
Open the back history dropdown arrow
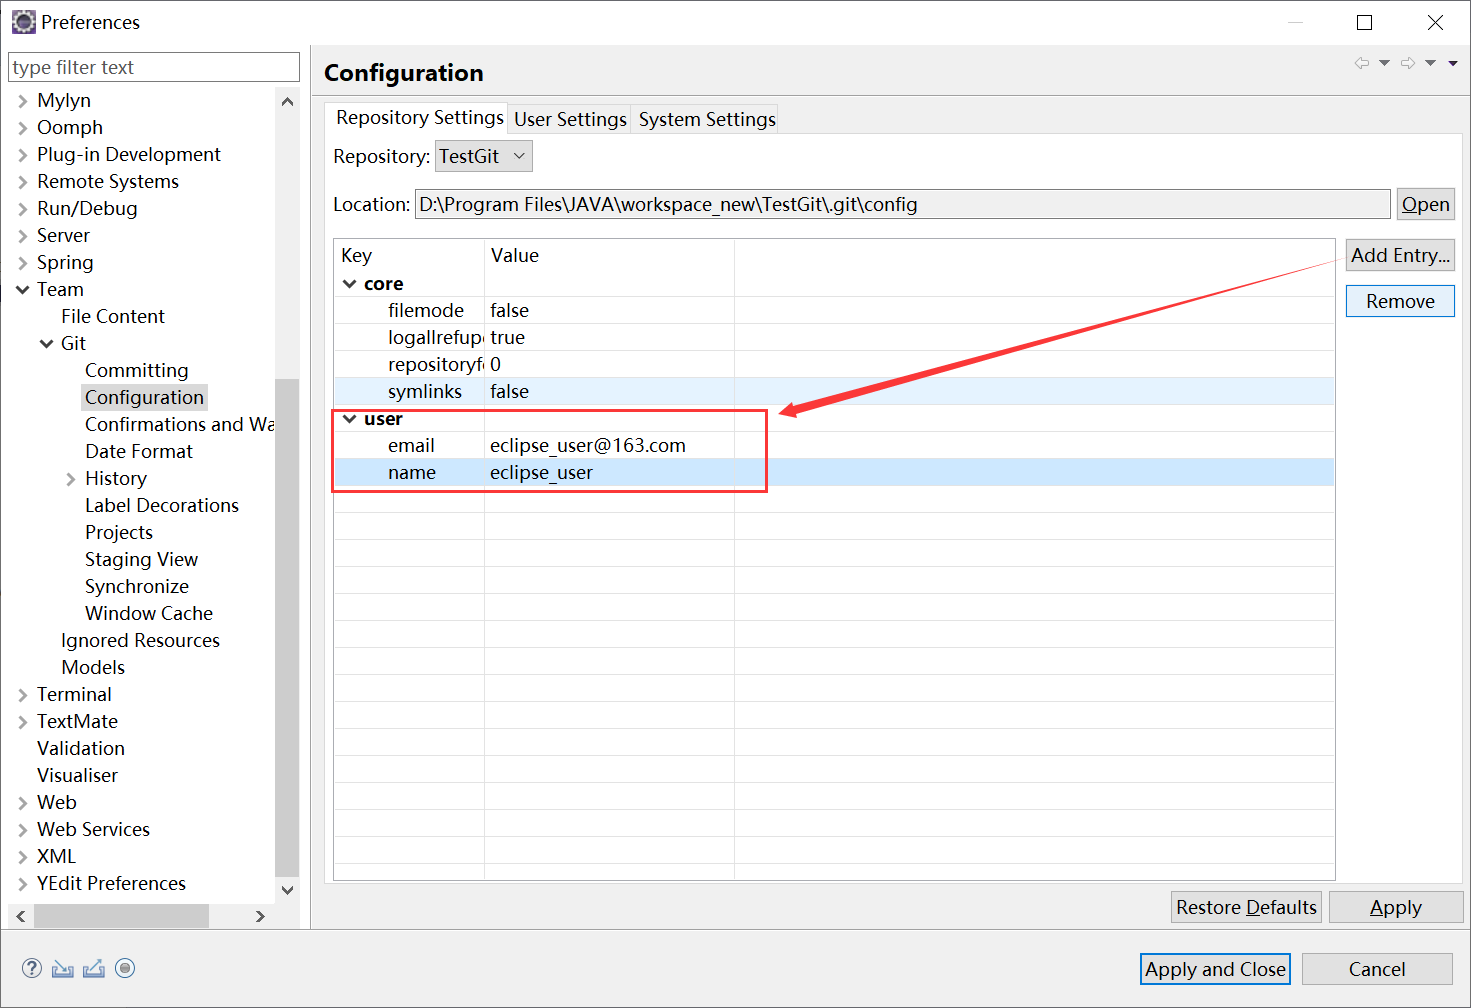1385,63
